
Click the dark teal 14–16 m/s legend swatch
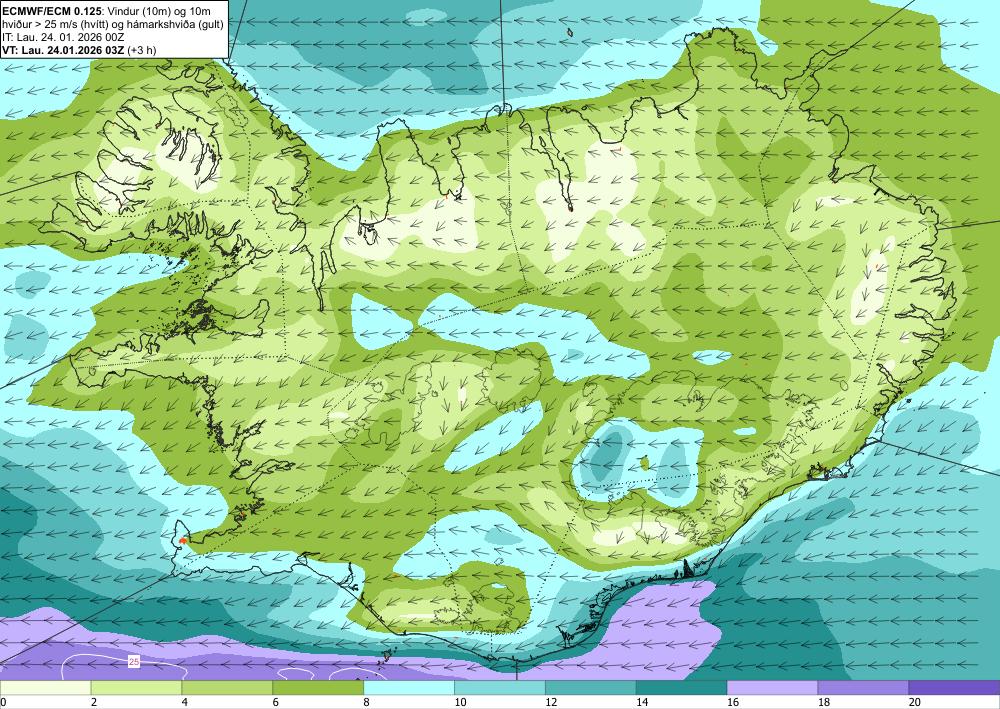pyautogui.click(x=681, y=688)
